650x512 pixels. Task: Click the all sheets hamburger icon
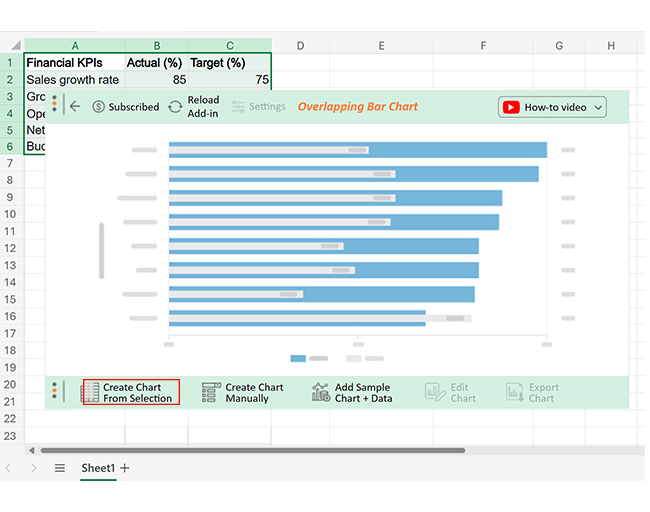click(60, 468)
